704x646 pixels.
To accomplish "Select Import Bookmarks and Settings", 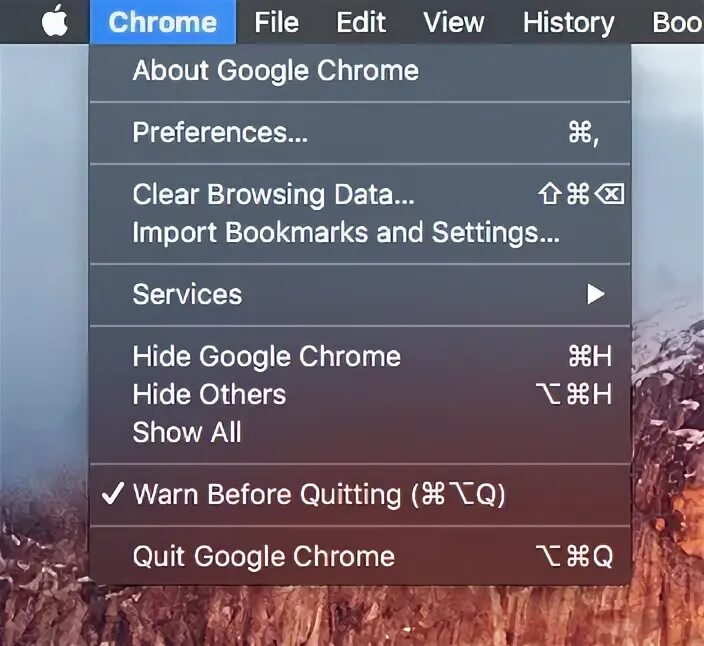I will (361, 233).
